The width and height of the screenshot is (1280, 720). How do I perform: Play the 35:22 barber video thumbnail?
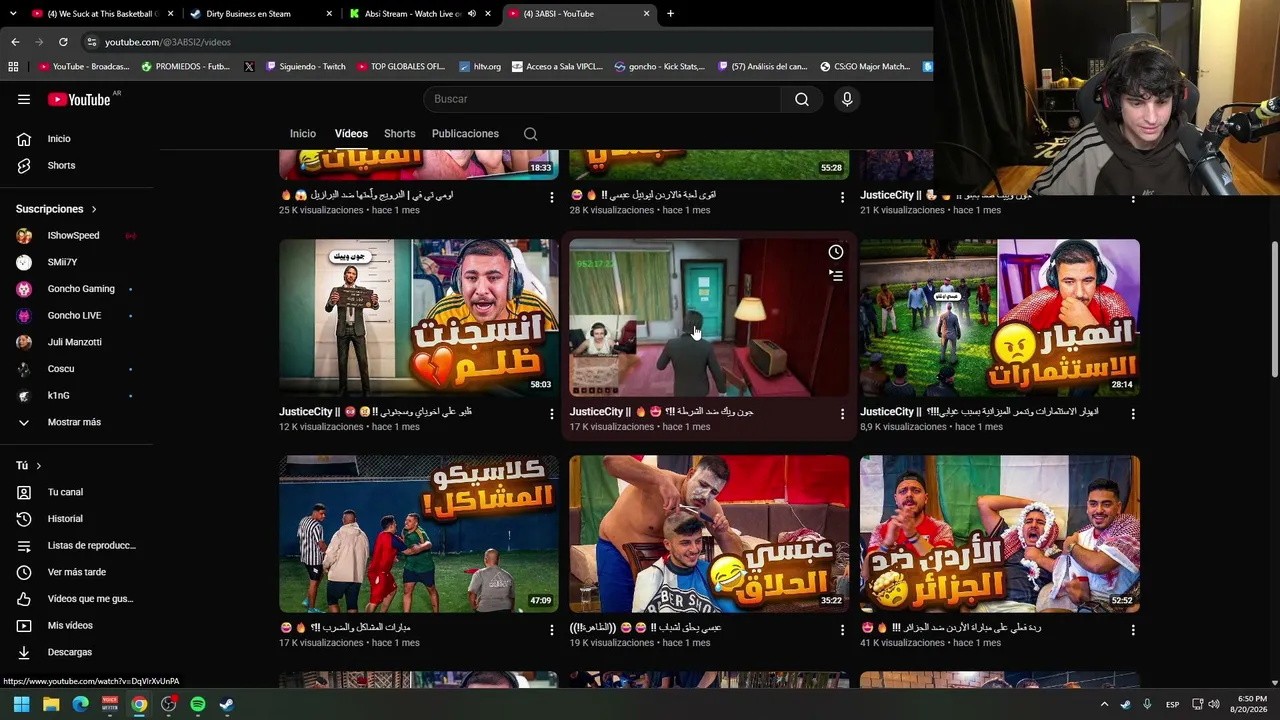tap(709, 534)
